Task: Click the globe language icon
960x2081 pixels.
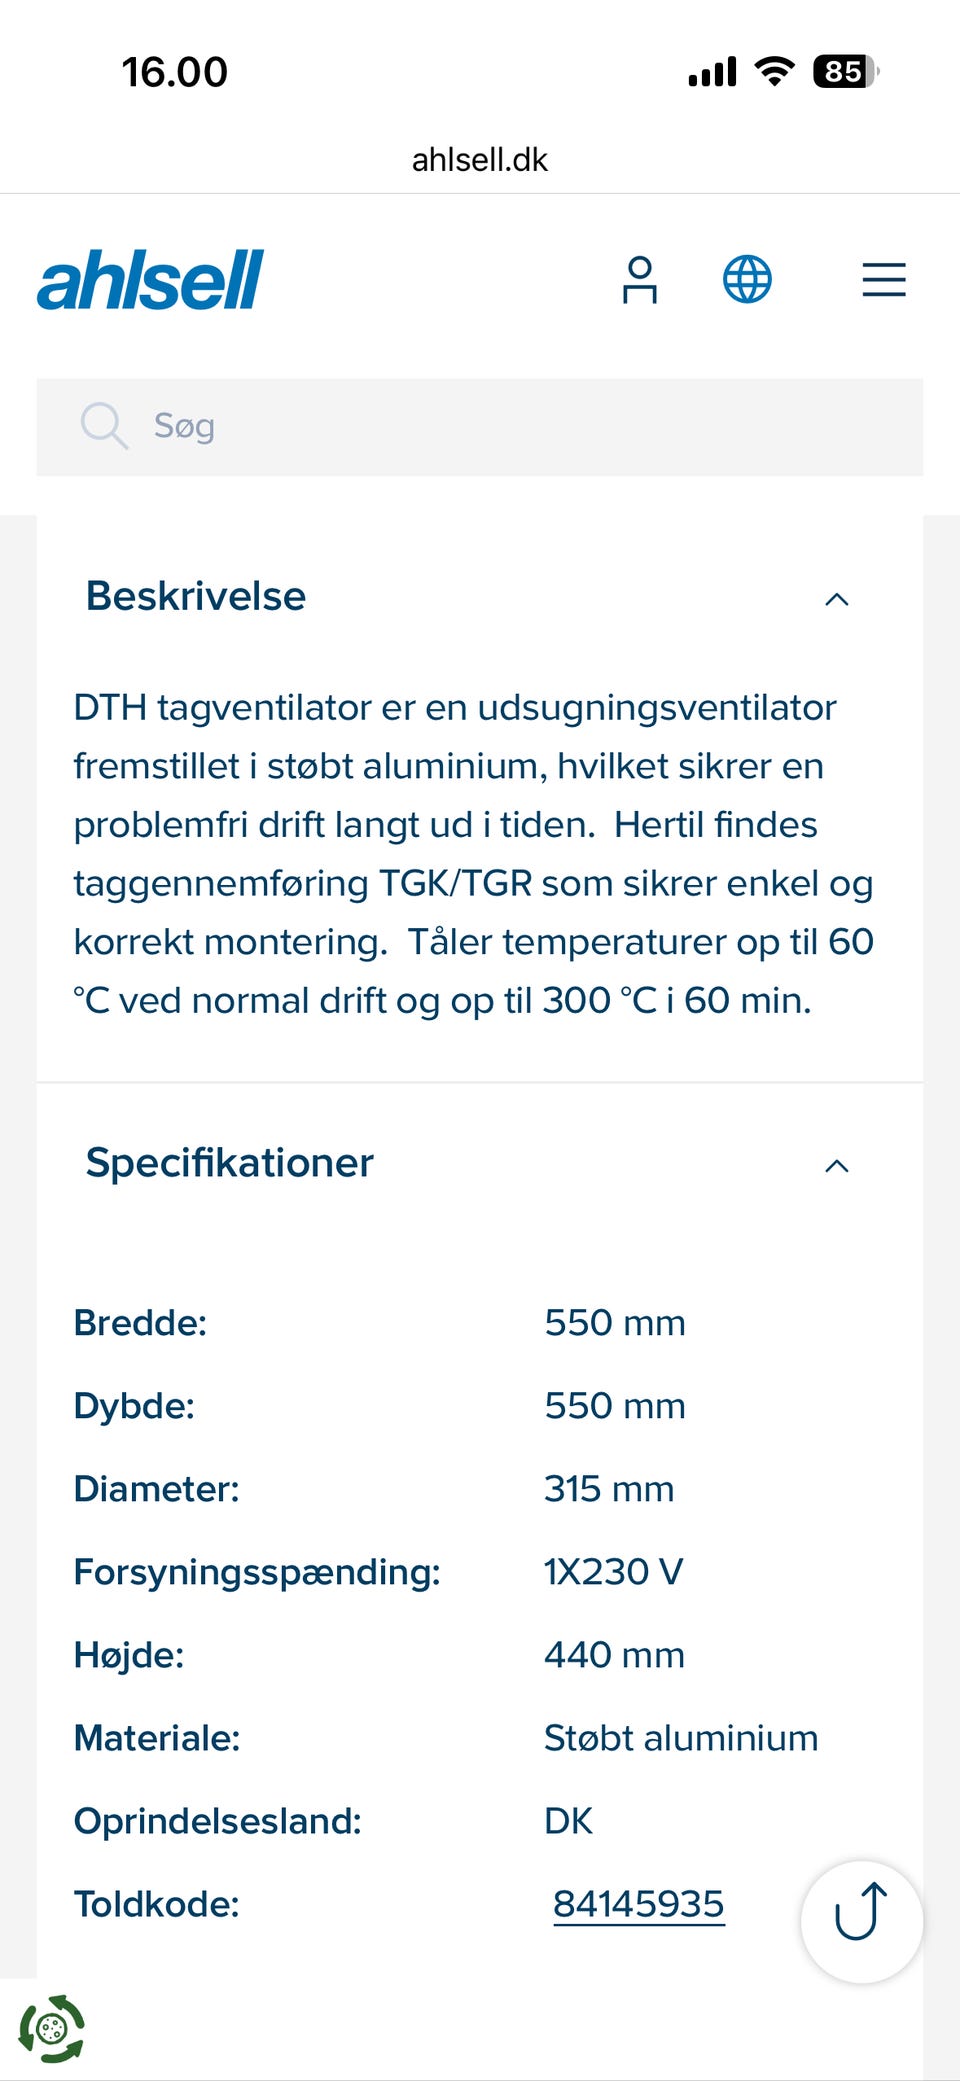Action: (x=747, y=279)
